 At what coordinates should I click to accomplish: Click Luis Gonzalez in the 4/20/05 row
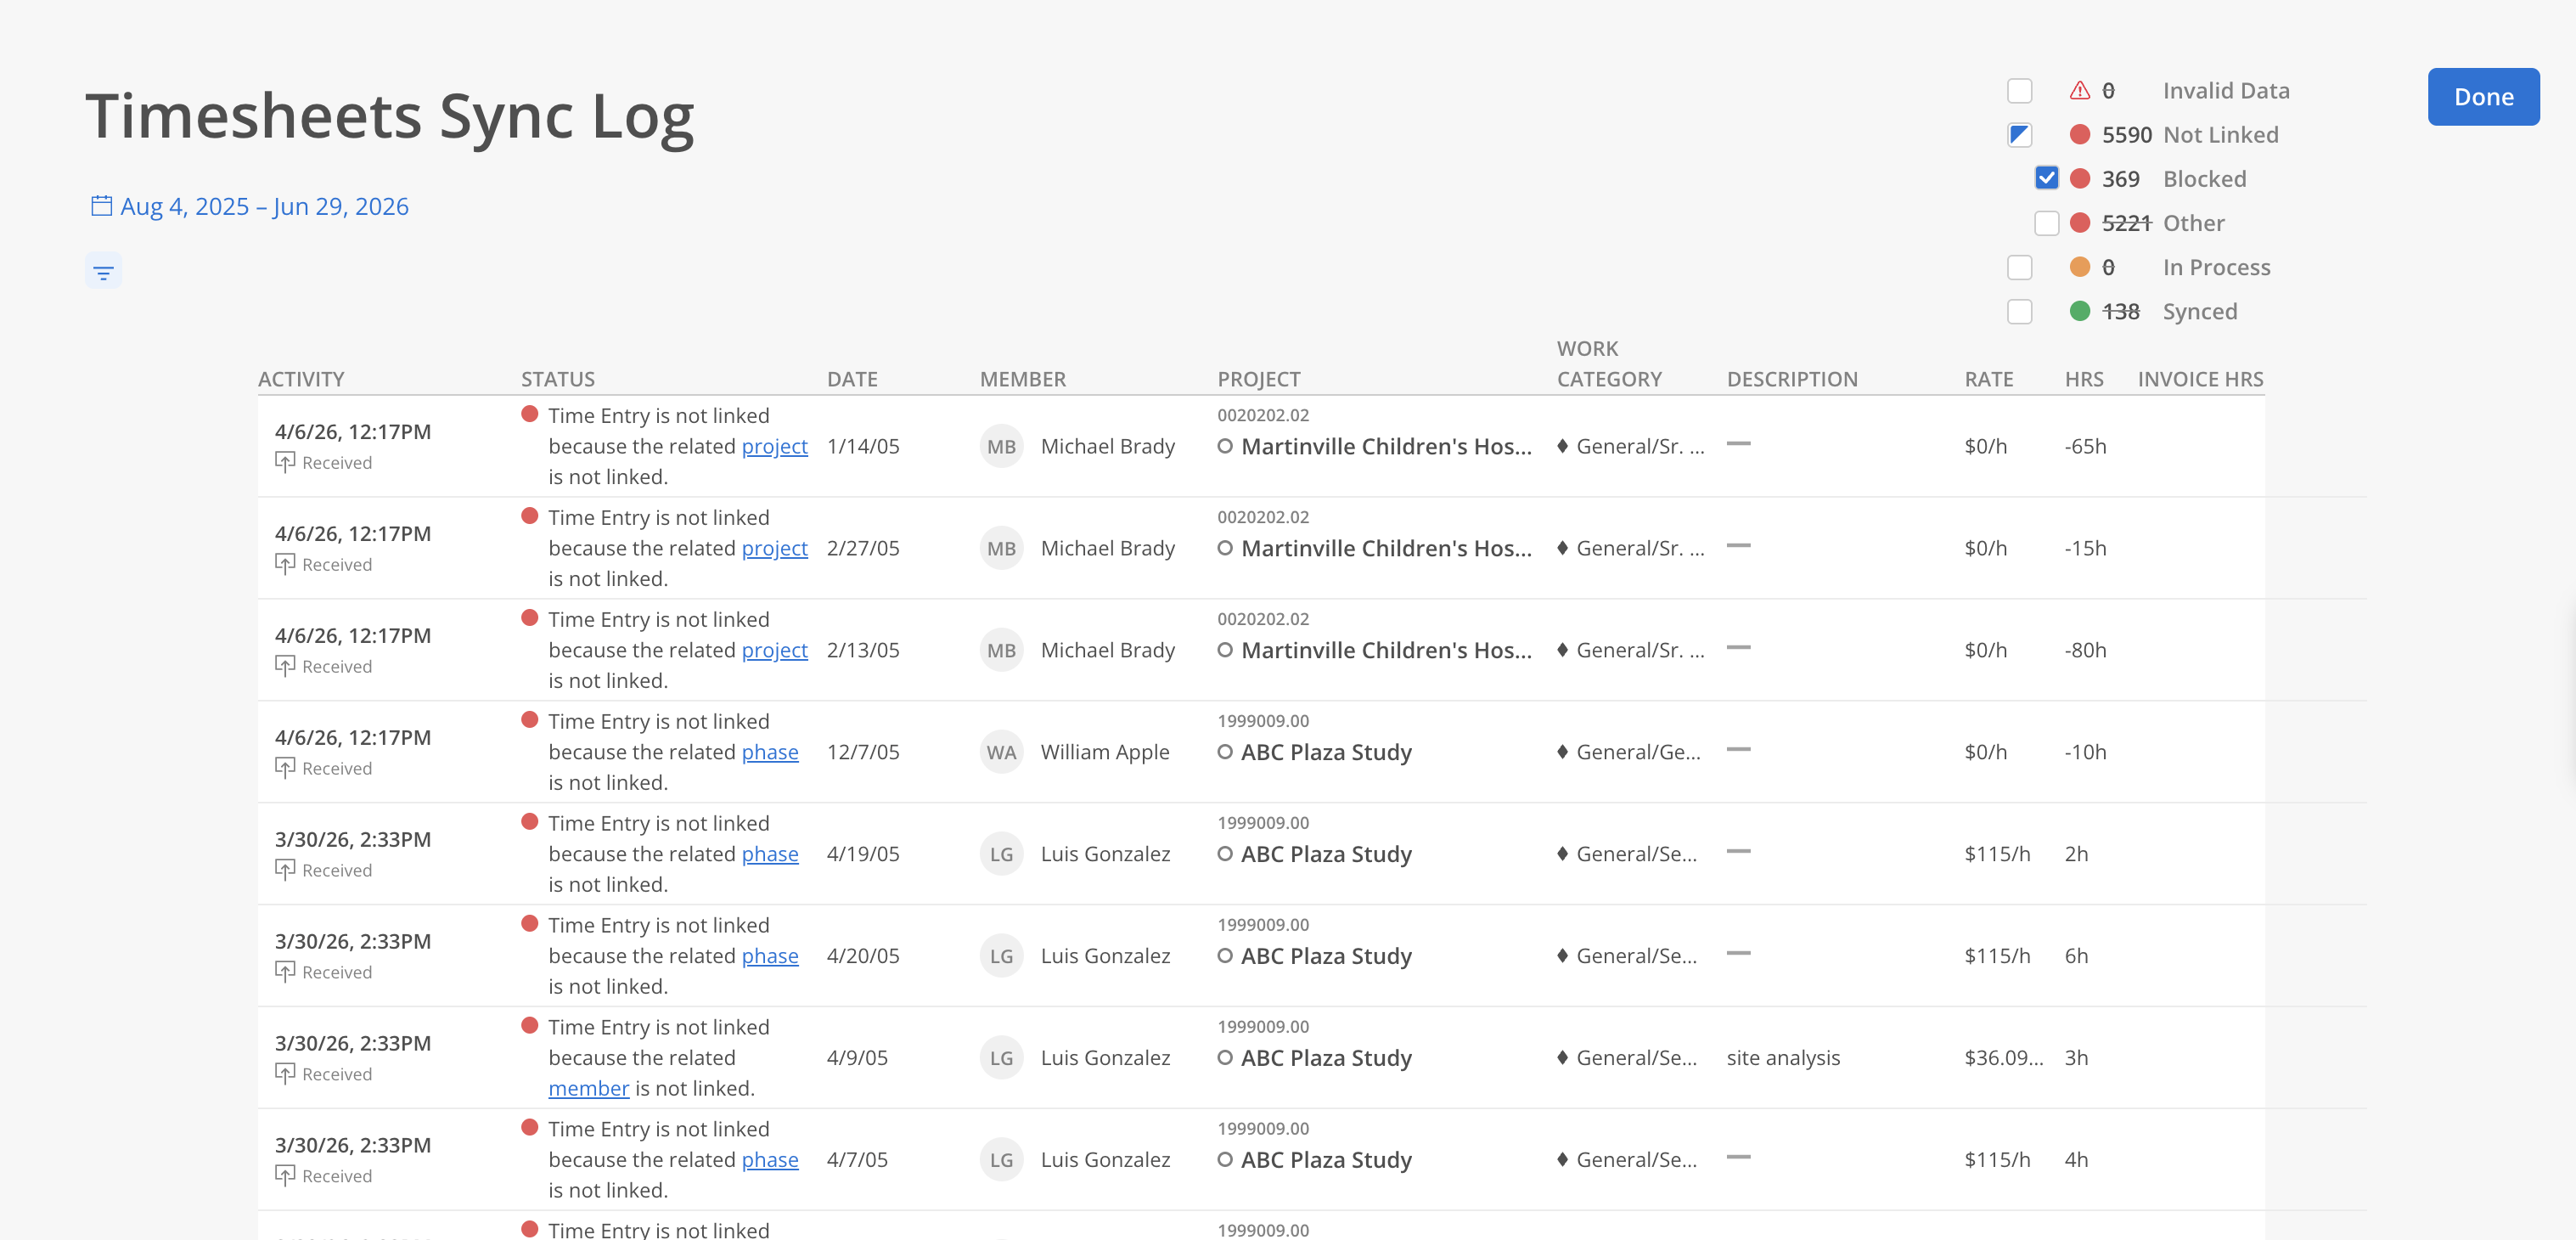(1105, 956)
